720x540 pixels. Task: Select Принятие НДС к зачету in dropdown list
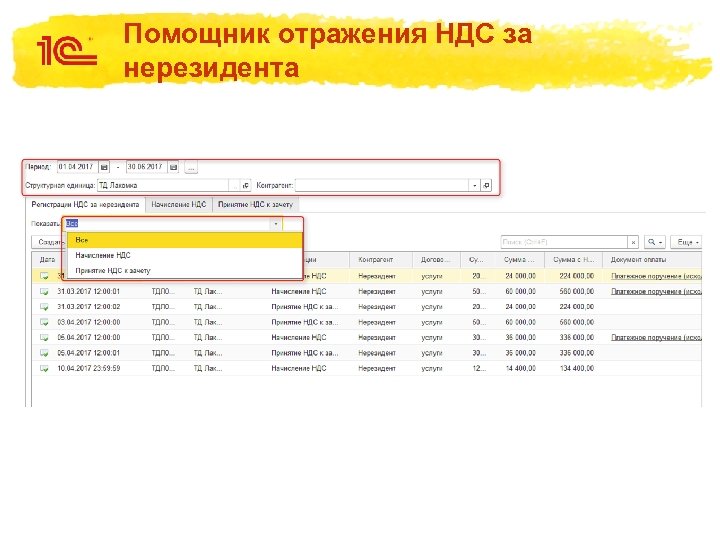(185, 270)
